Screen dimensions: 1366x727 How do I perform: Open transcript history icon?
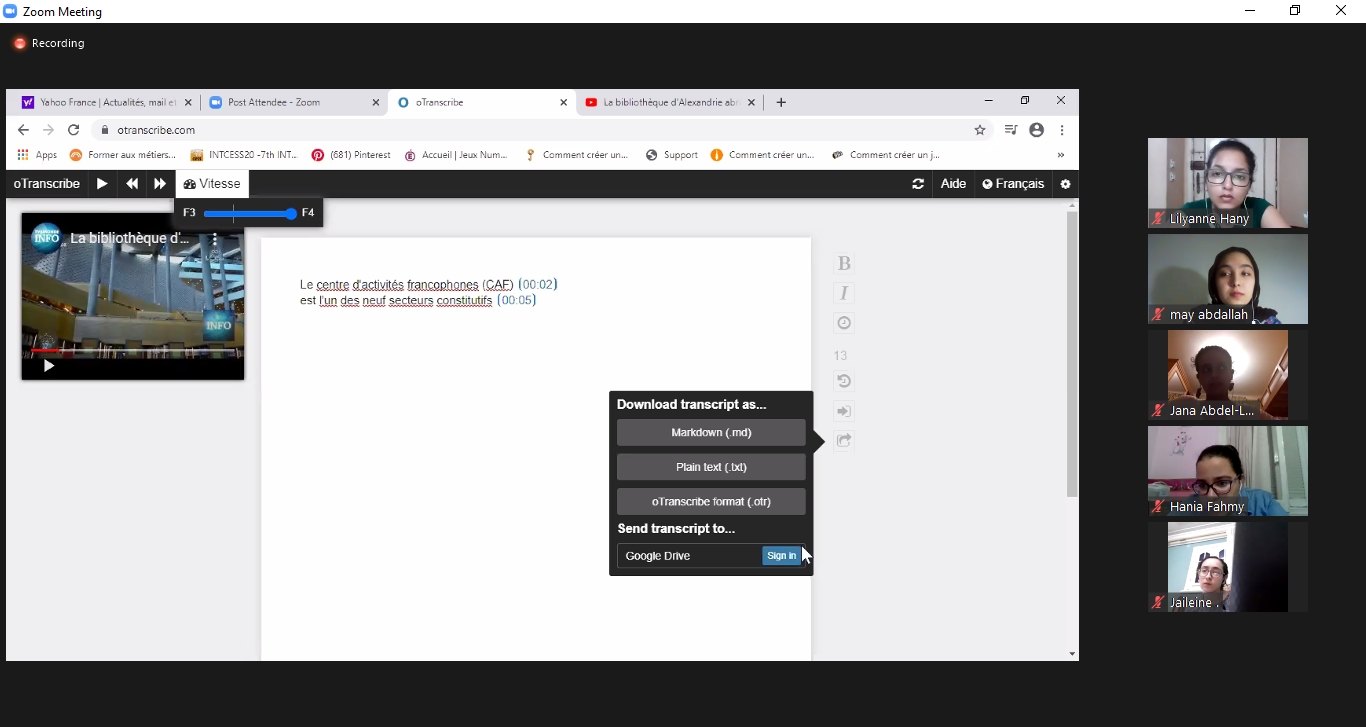point(844,381)
